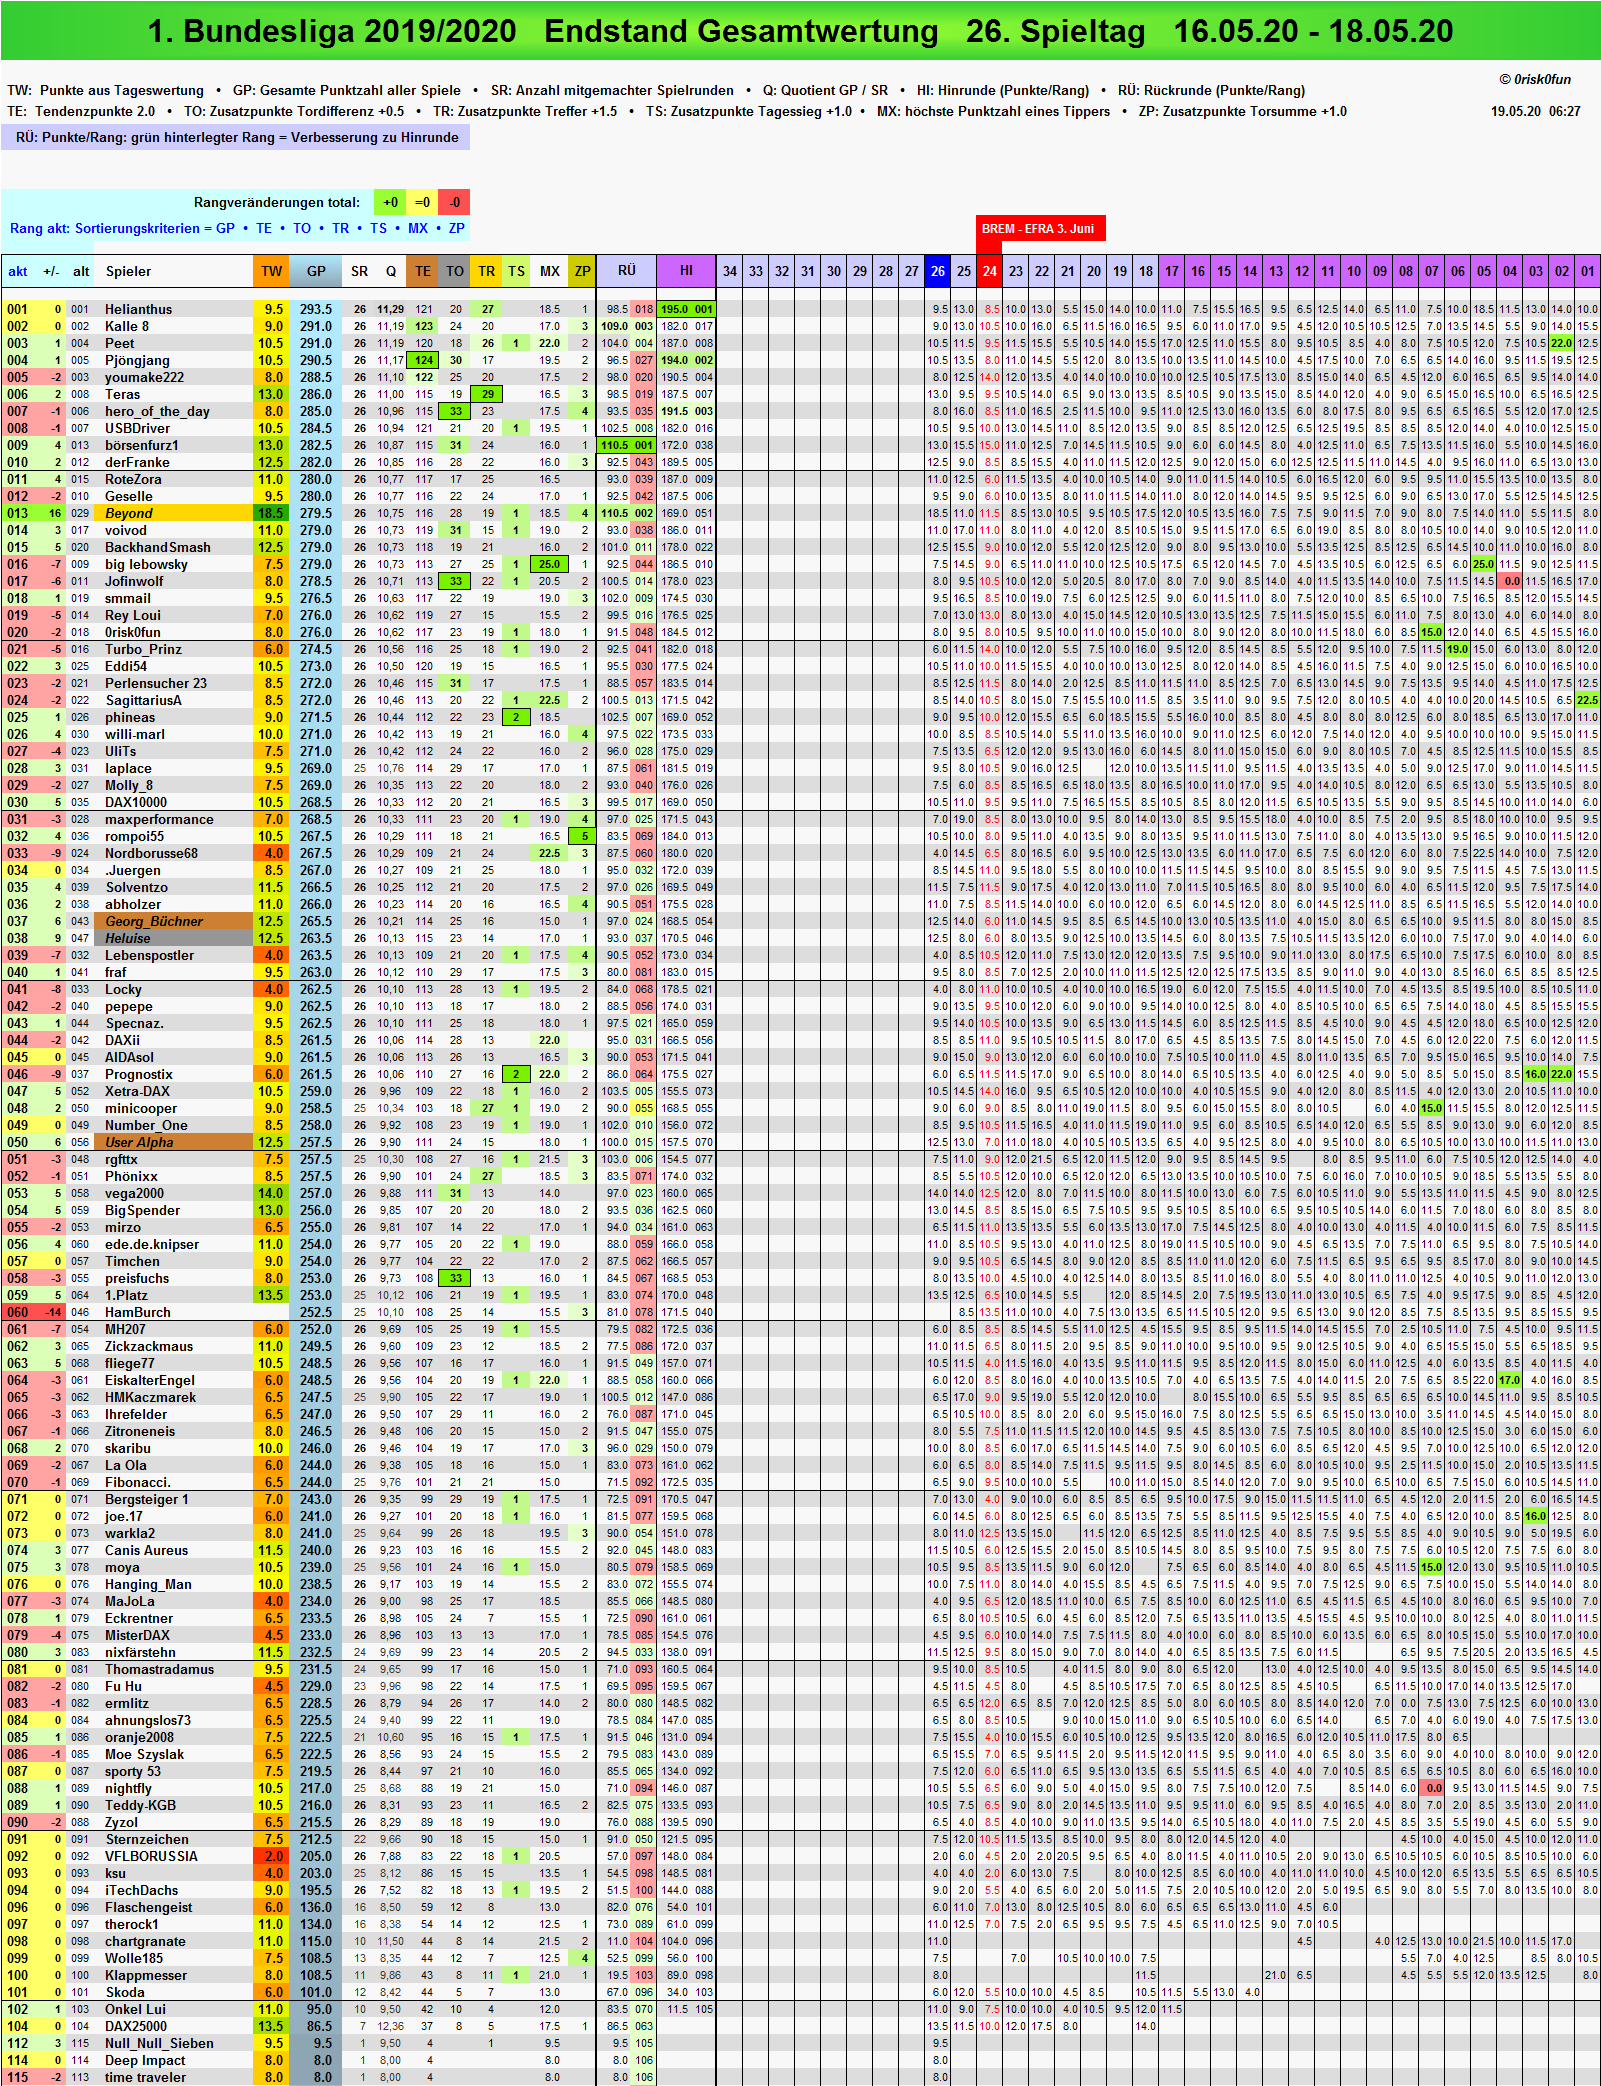Image resolution: width=1601 pixels, height=2086 pixels.
Task: Click the yellow 'TR' column header
Action: point(487,271)
